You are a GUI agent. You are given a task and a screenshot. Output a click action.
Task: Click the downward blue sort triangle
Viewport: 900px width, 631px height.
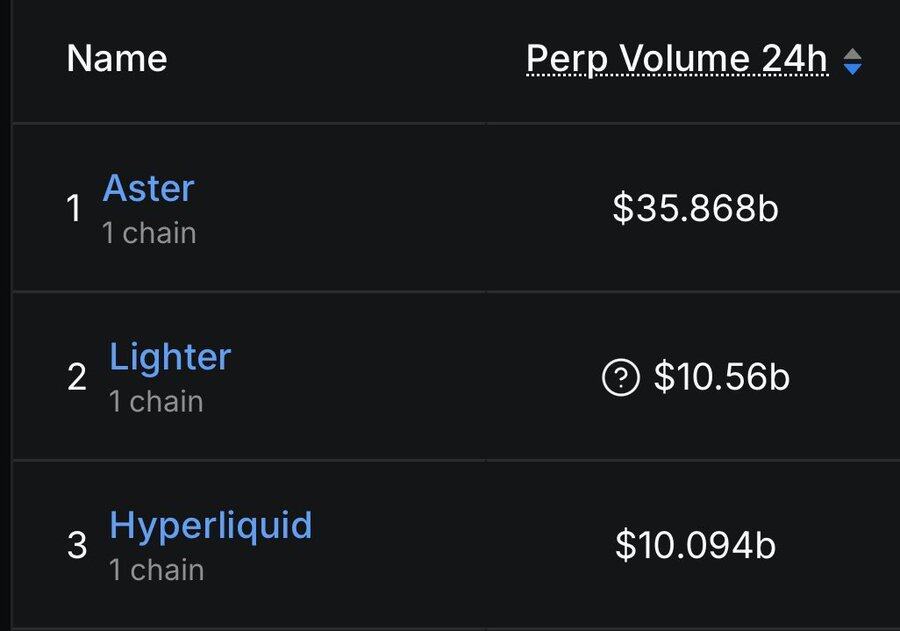click(852, 69)
